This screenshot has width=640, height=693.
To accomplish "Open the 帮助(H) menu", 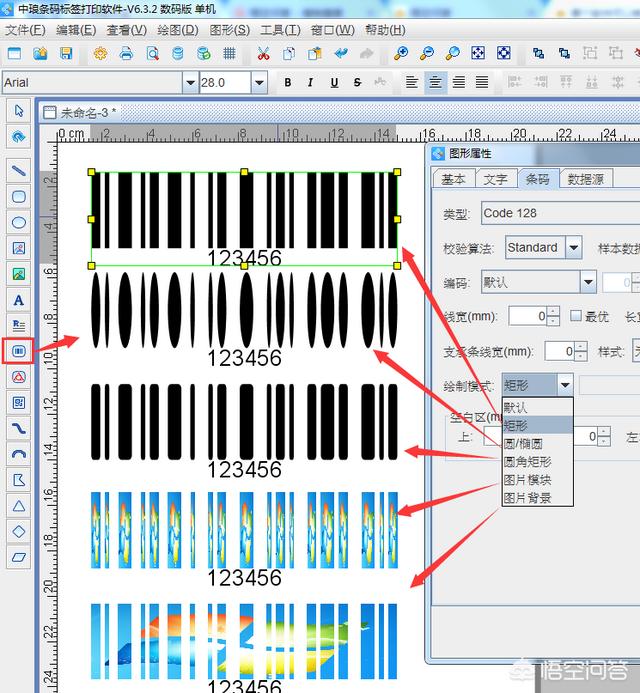I will click(385, 30).
